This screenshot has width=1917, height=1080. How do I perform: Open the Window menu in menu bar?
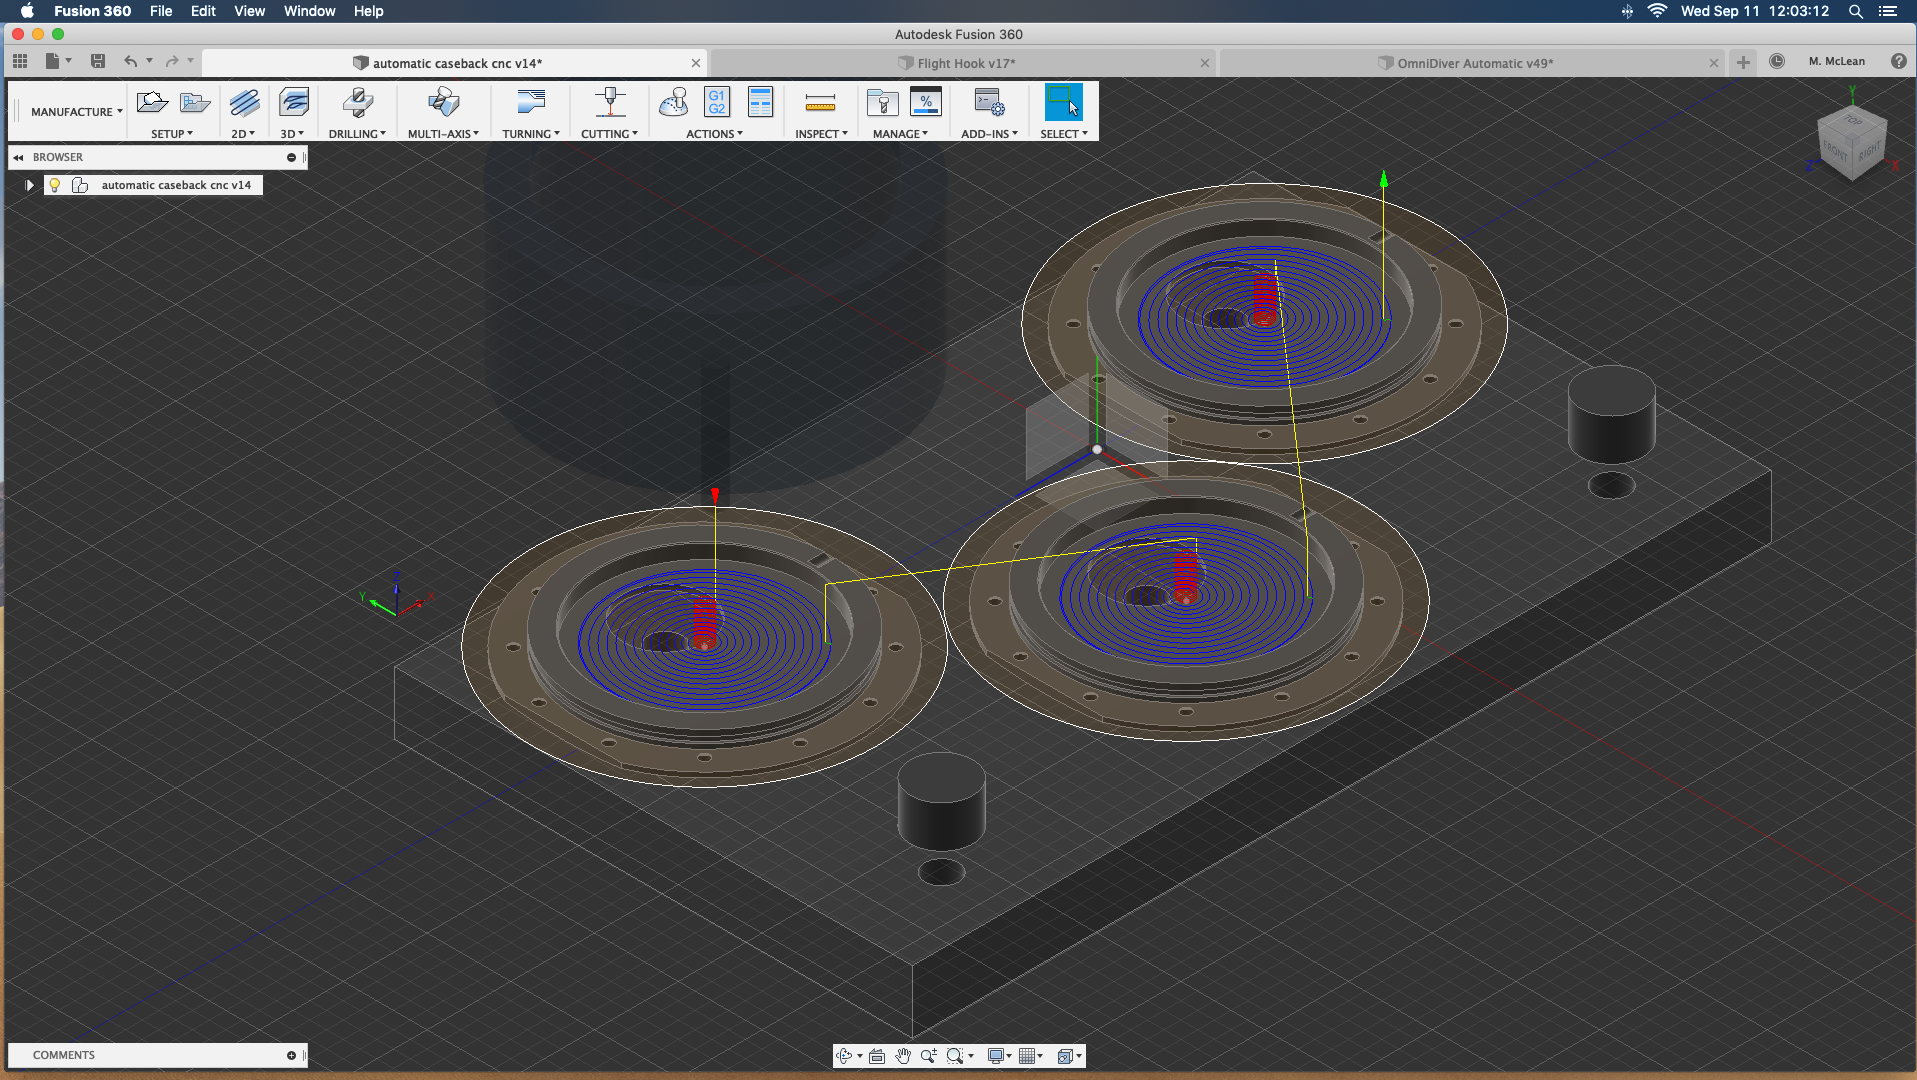pyautogui.click(x=309, y=11)
